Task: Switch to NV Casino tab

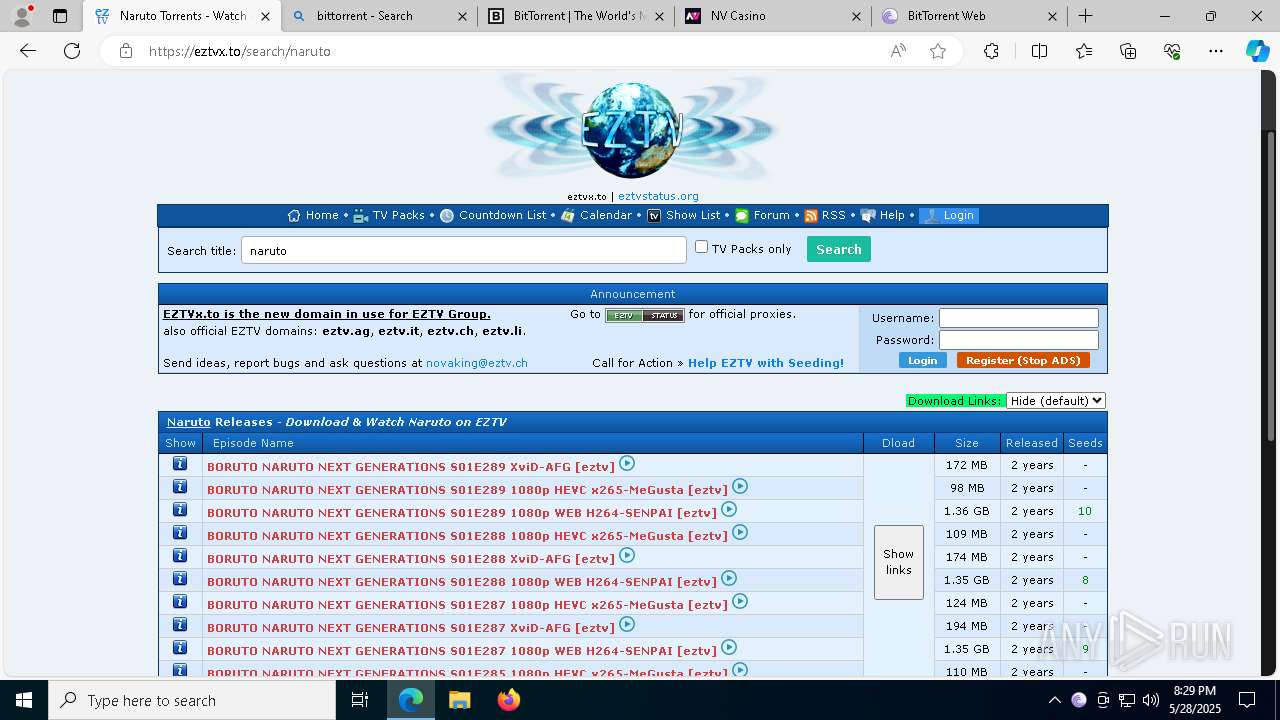Action: point(772,16)
